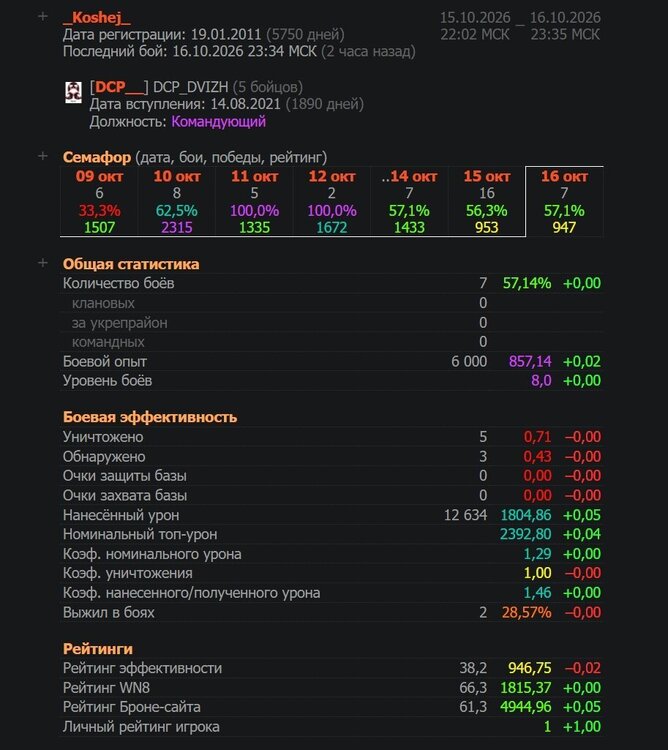This screenshot has height=750, width=668.
Task: Open the DCP clan tag link
Action: pos(119,87)
